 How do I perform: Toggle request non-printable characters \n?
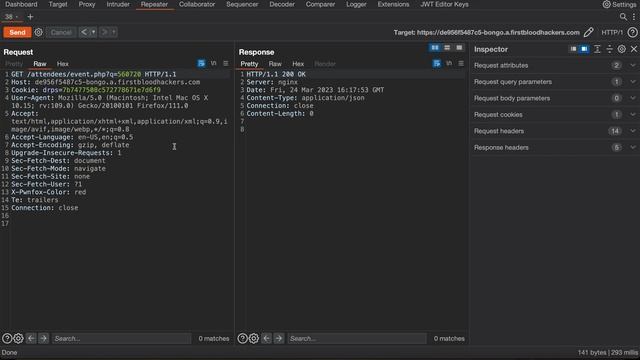pyautogui.click(x=213, y=64)
